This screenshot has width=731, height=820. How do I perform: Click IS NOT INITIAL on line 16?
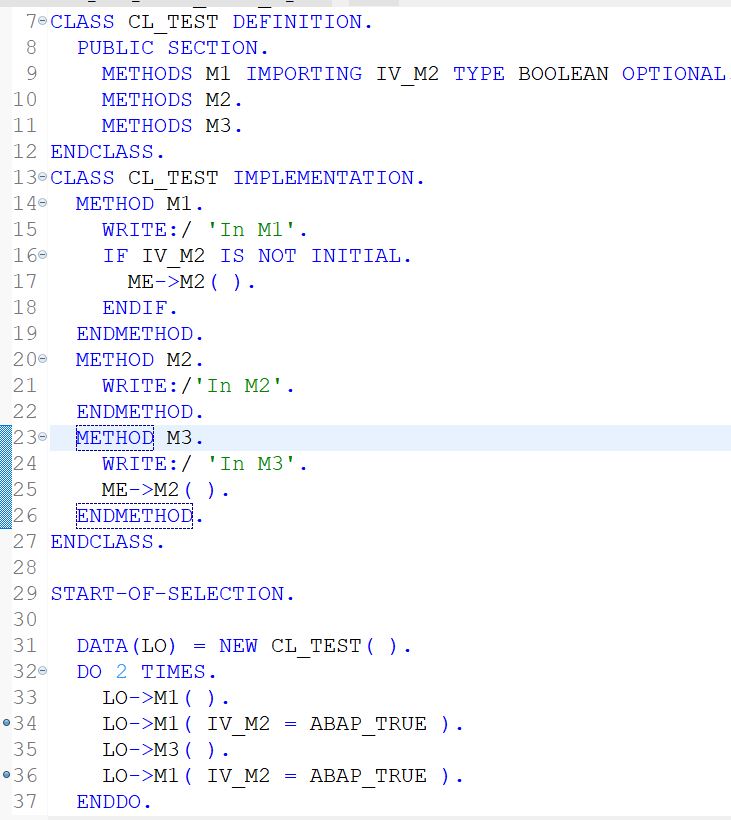click(311, 256)
